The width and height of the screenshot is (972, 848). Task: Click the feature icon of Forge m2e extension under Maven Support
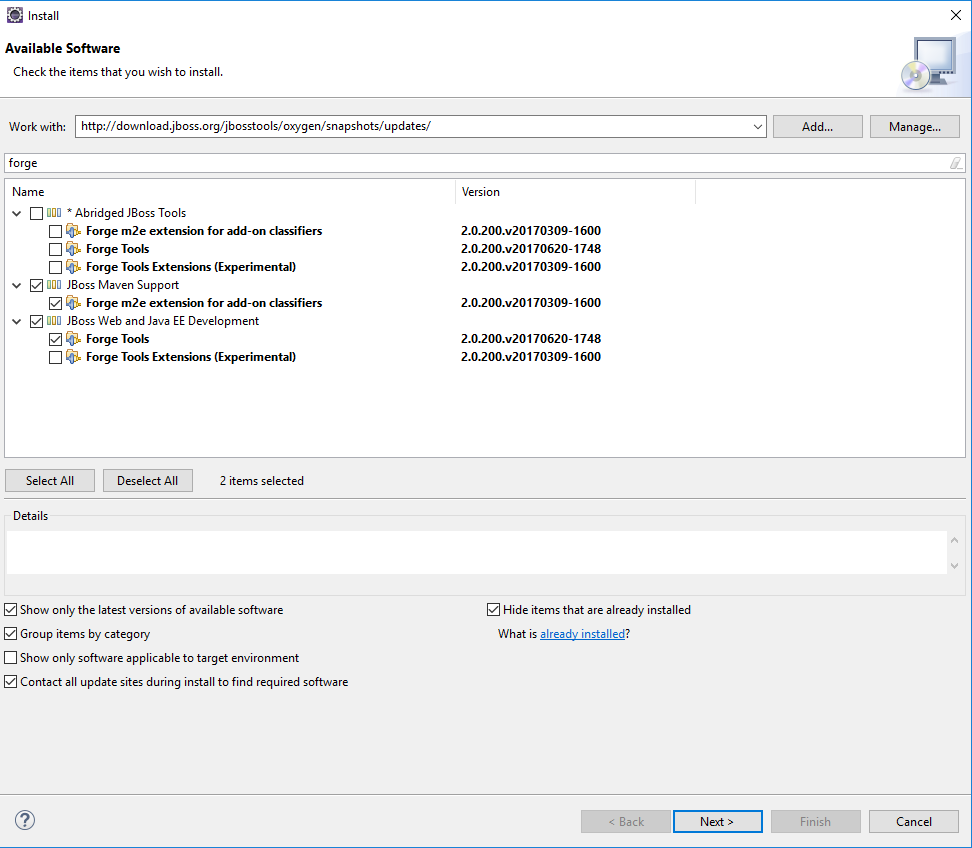point(73,303)
